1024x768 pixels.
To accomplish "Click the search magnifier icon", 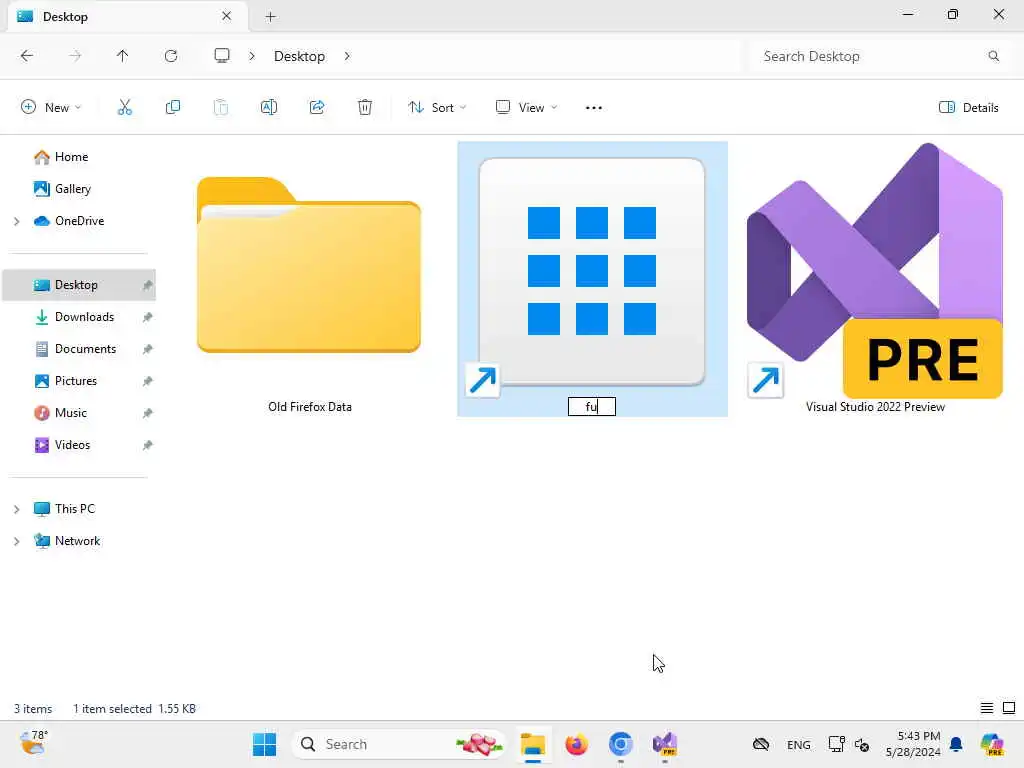I will tap(993, 56).
